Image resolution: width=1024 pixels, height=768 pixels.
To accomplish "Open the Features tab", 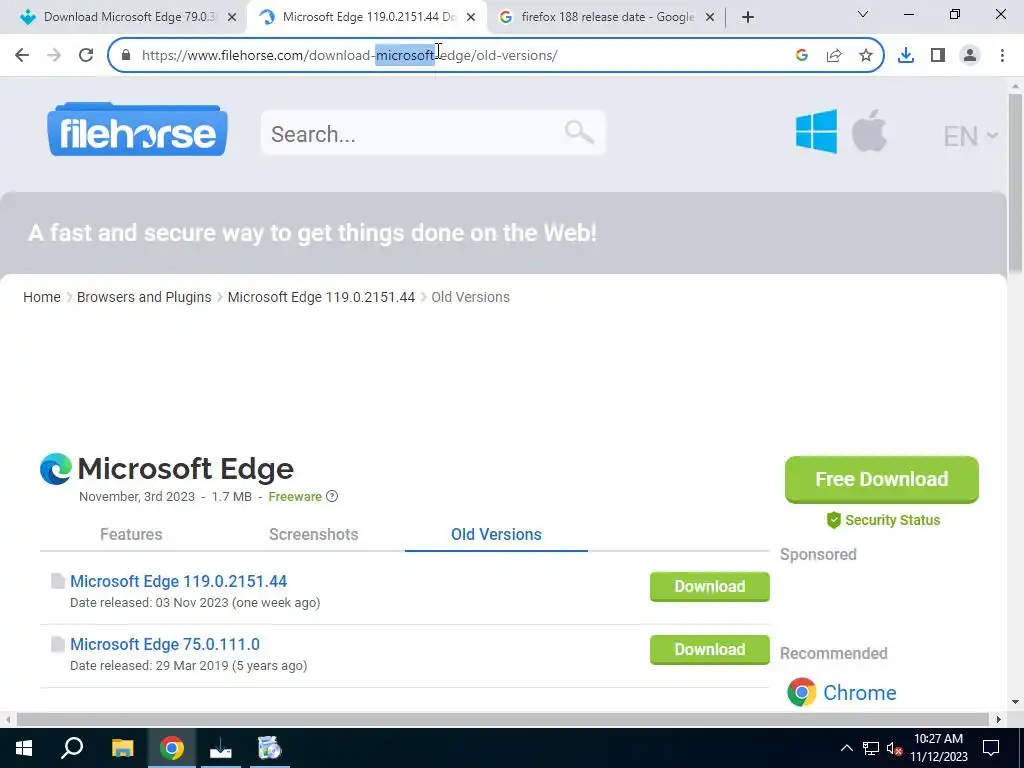I will 131,534.
